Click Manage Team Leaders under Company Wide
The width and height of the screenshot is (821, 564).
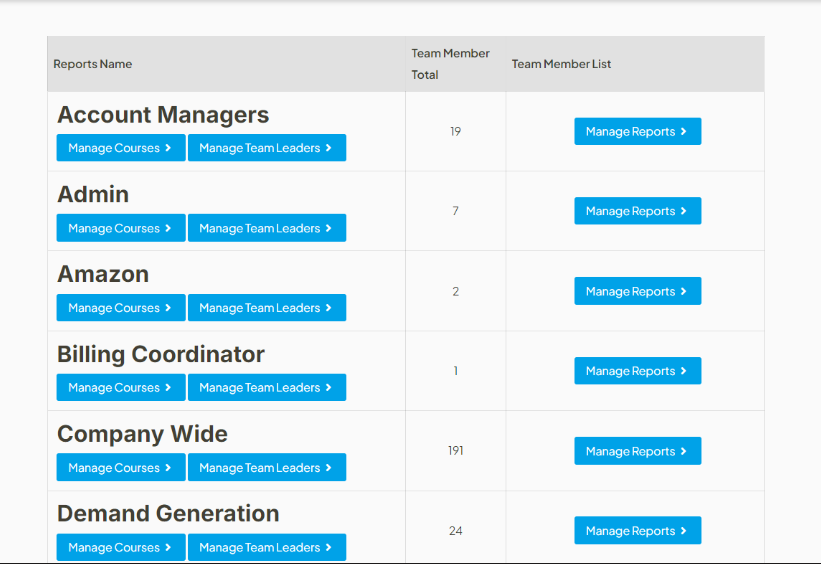click(x=266, y=468)
